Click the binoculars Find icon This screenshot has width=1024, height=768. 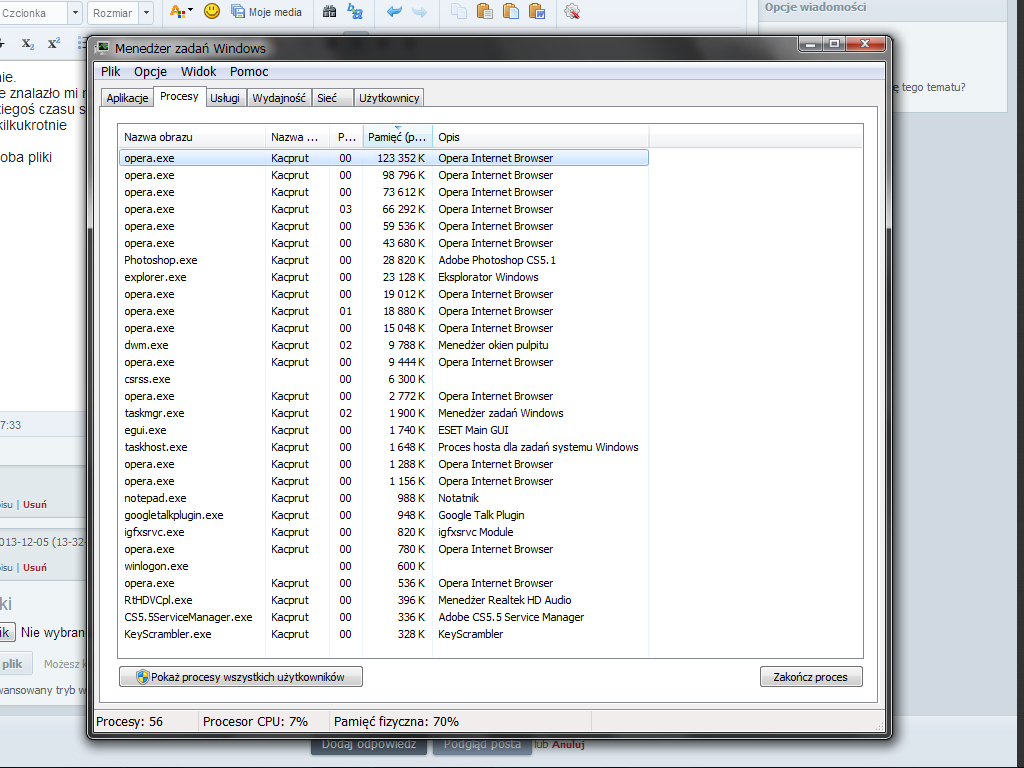330,11
